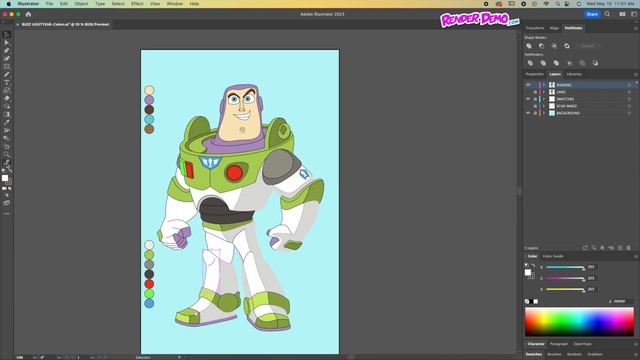The height and width of the screenshot is (360, 640).
Task: Hide the SWATCHES layer eye icon
Action: tap(528, 99)
